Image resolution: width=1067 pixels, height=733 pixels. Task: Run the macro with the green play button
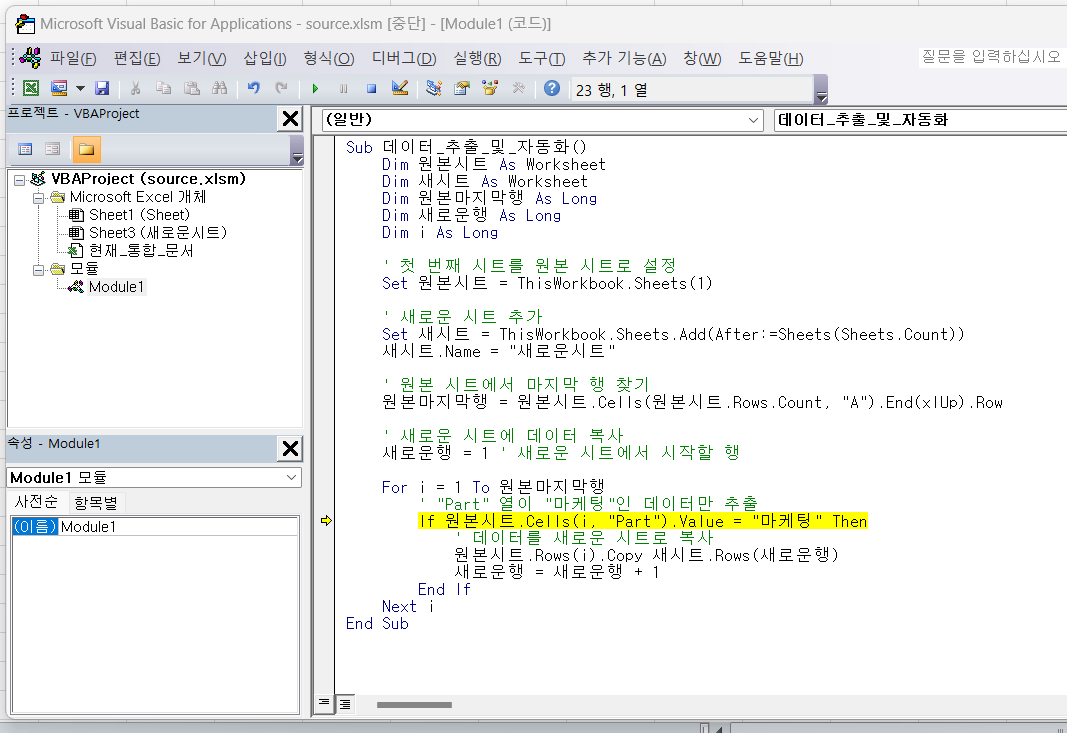pyautogui.click(x=315, y=88)
